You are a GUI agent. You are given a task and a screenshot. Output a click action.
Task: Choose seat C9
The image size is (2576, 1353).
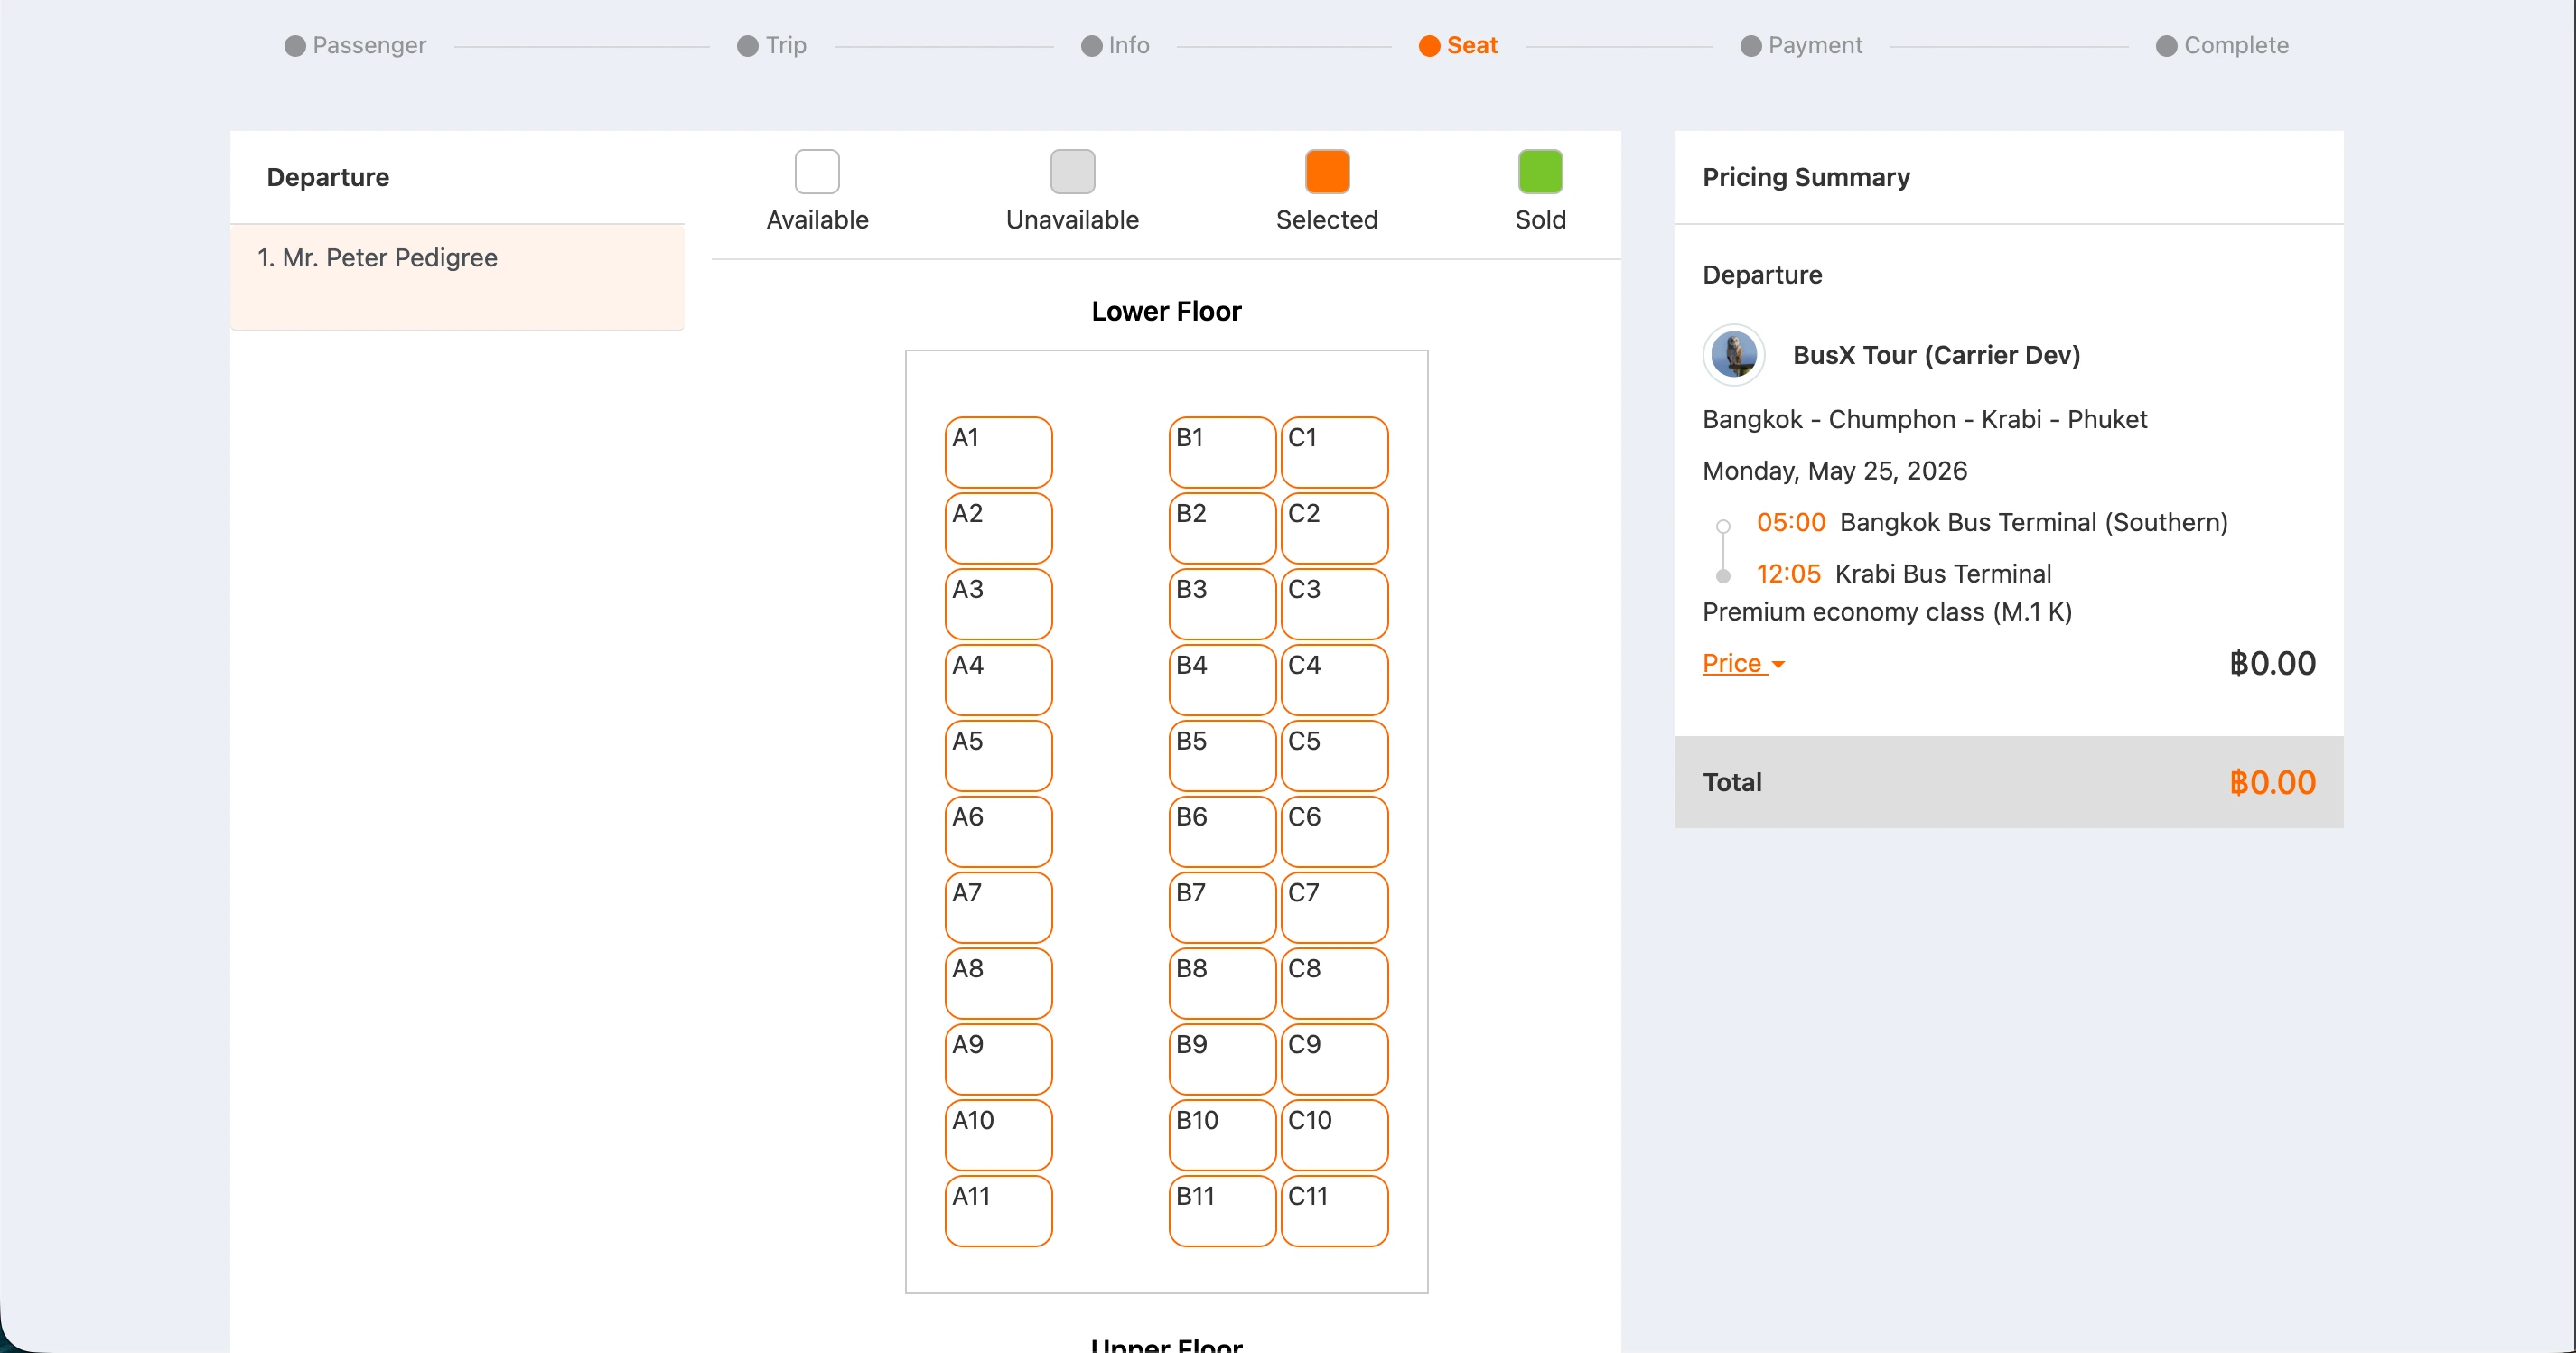point(1334,1060)
